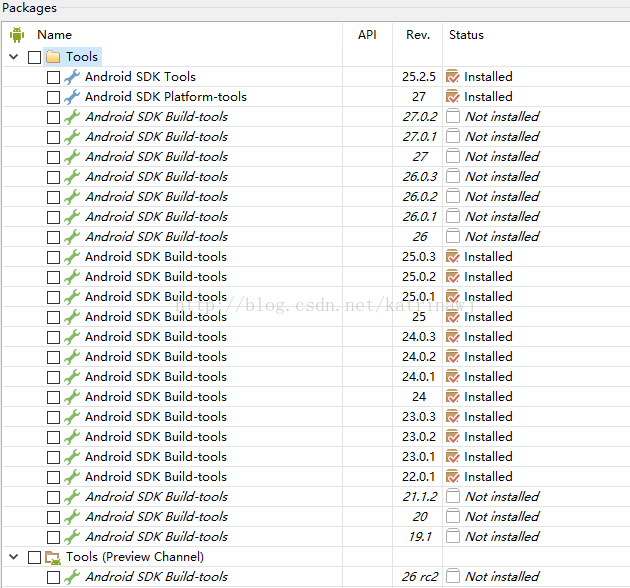Click the Installed text for revision 23.0.2
The image size is (630, 588).
(488, 437)
